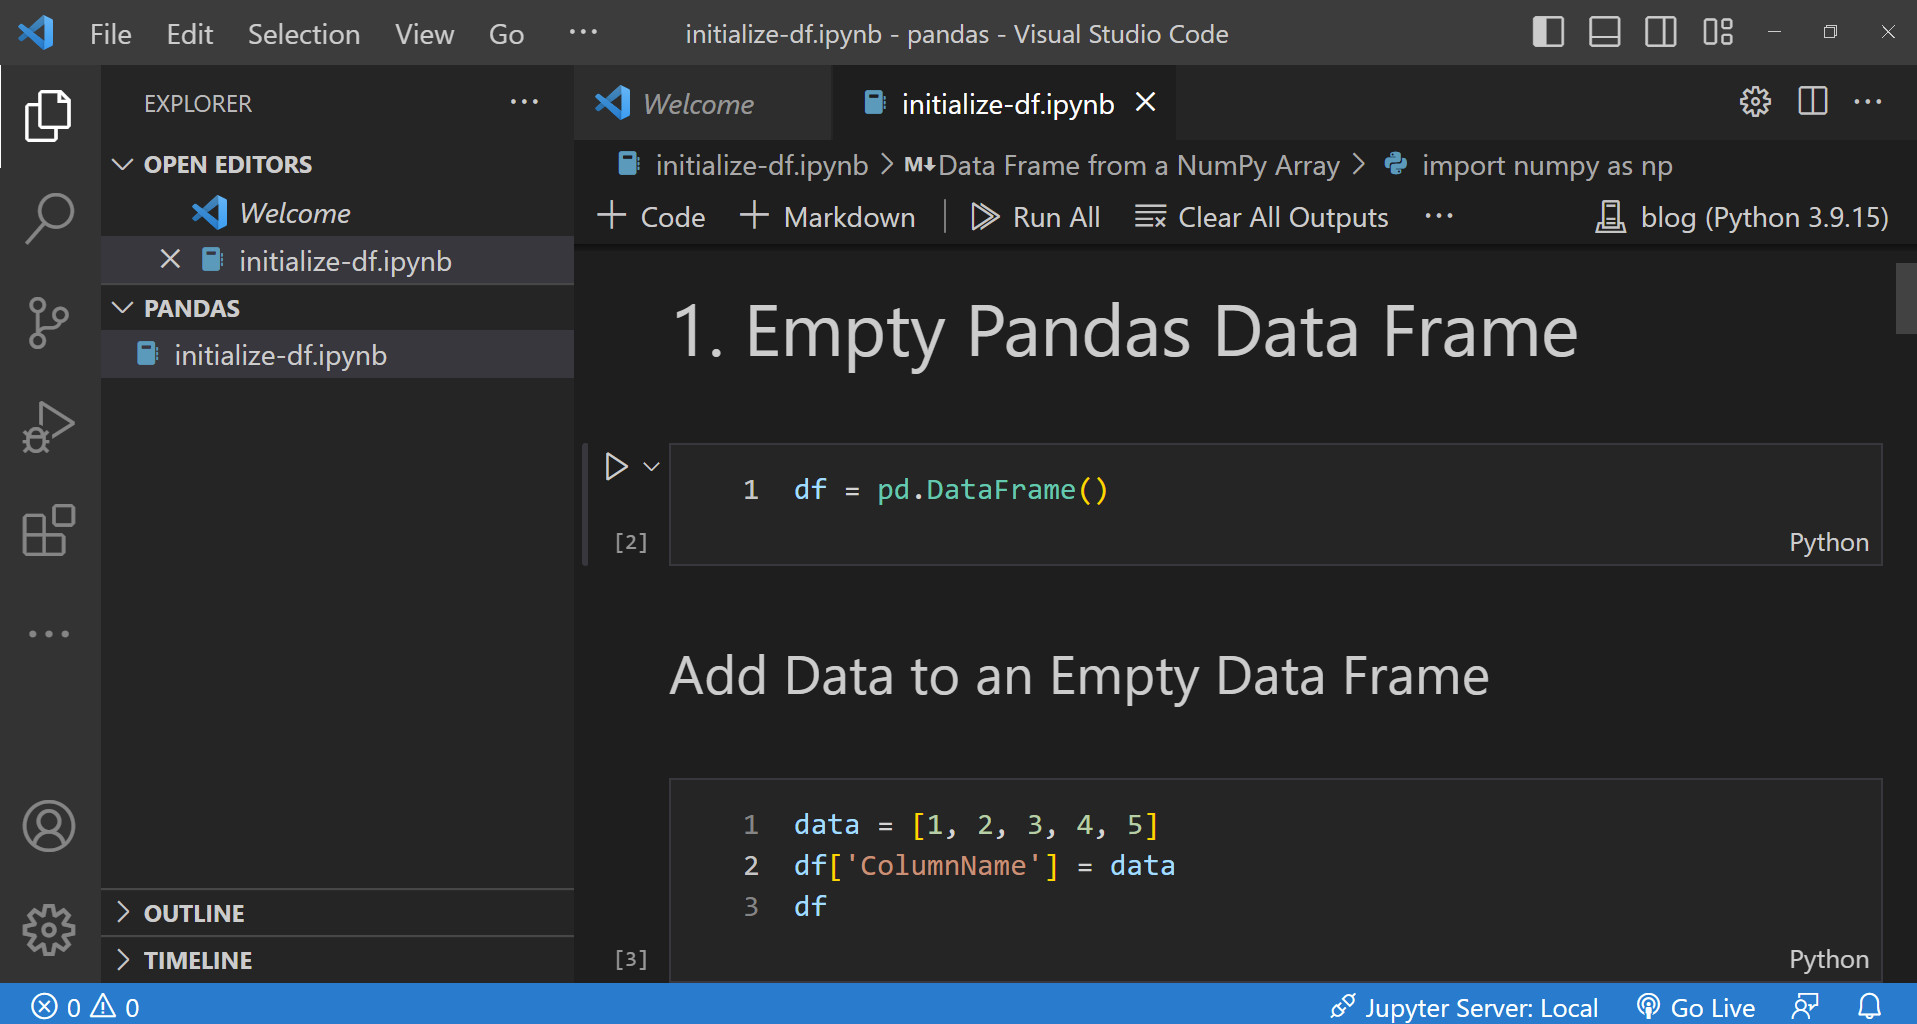Open the Selection menu
This screenshot has height=1024, width=1917.
coord(303,34)
